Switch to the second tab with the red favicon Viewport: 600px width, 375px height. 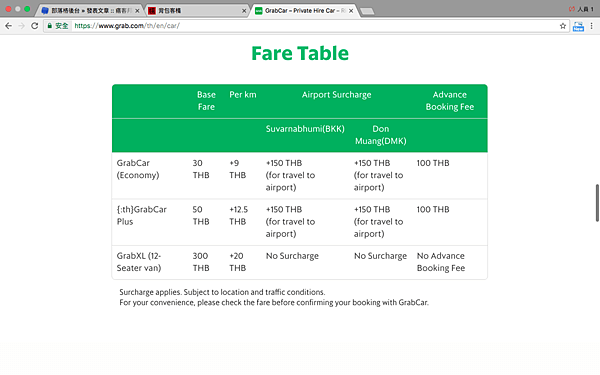[197, 10]
